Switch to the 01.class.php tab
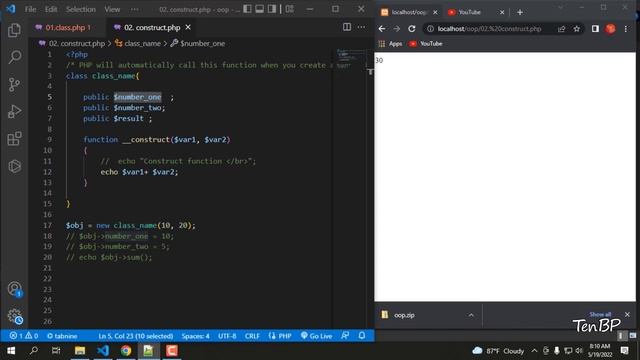 (68, 27)
